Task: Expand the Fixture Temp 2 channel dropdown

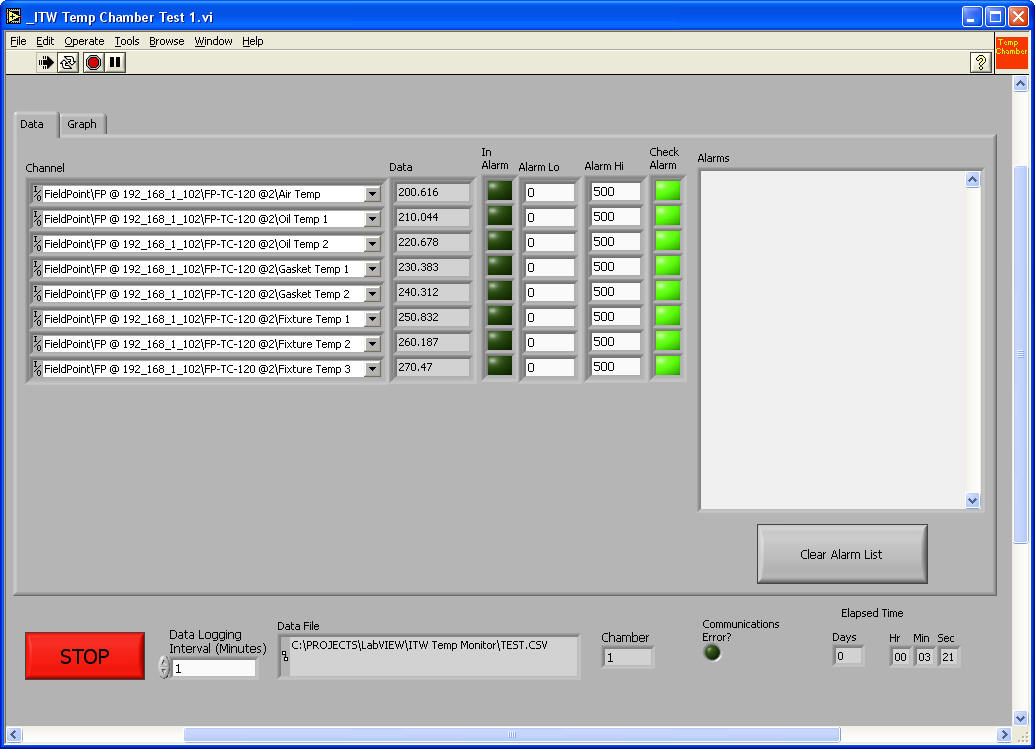Action: [x=372, y=344]
